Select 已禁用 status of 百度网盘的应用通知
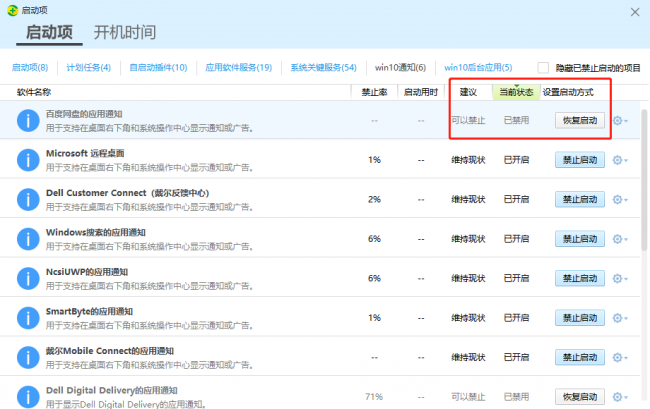650x409 pixels. [x=516, y=120]
